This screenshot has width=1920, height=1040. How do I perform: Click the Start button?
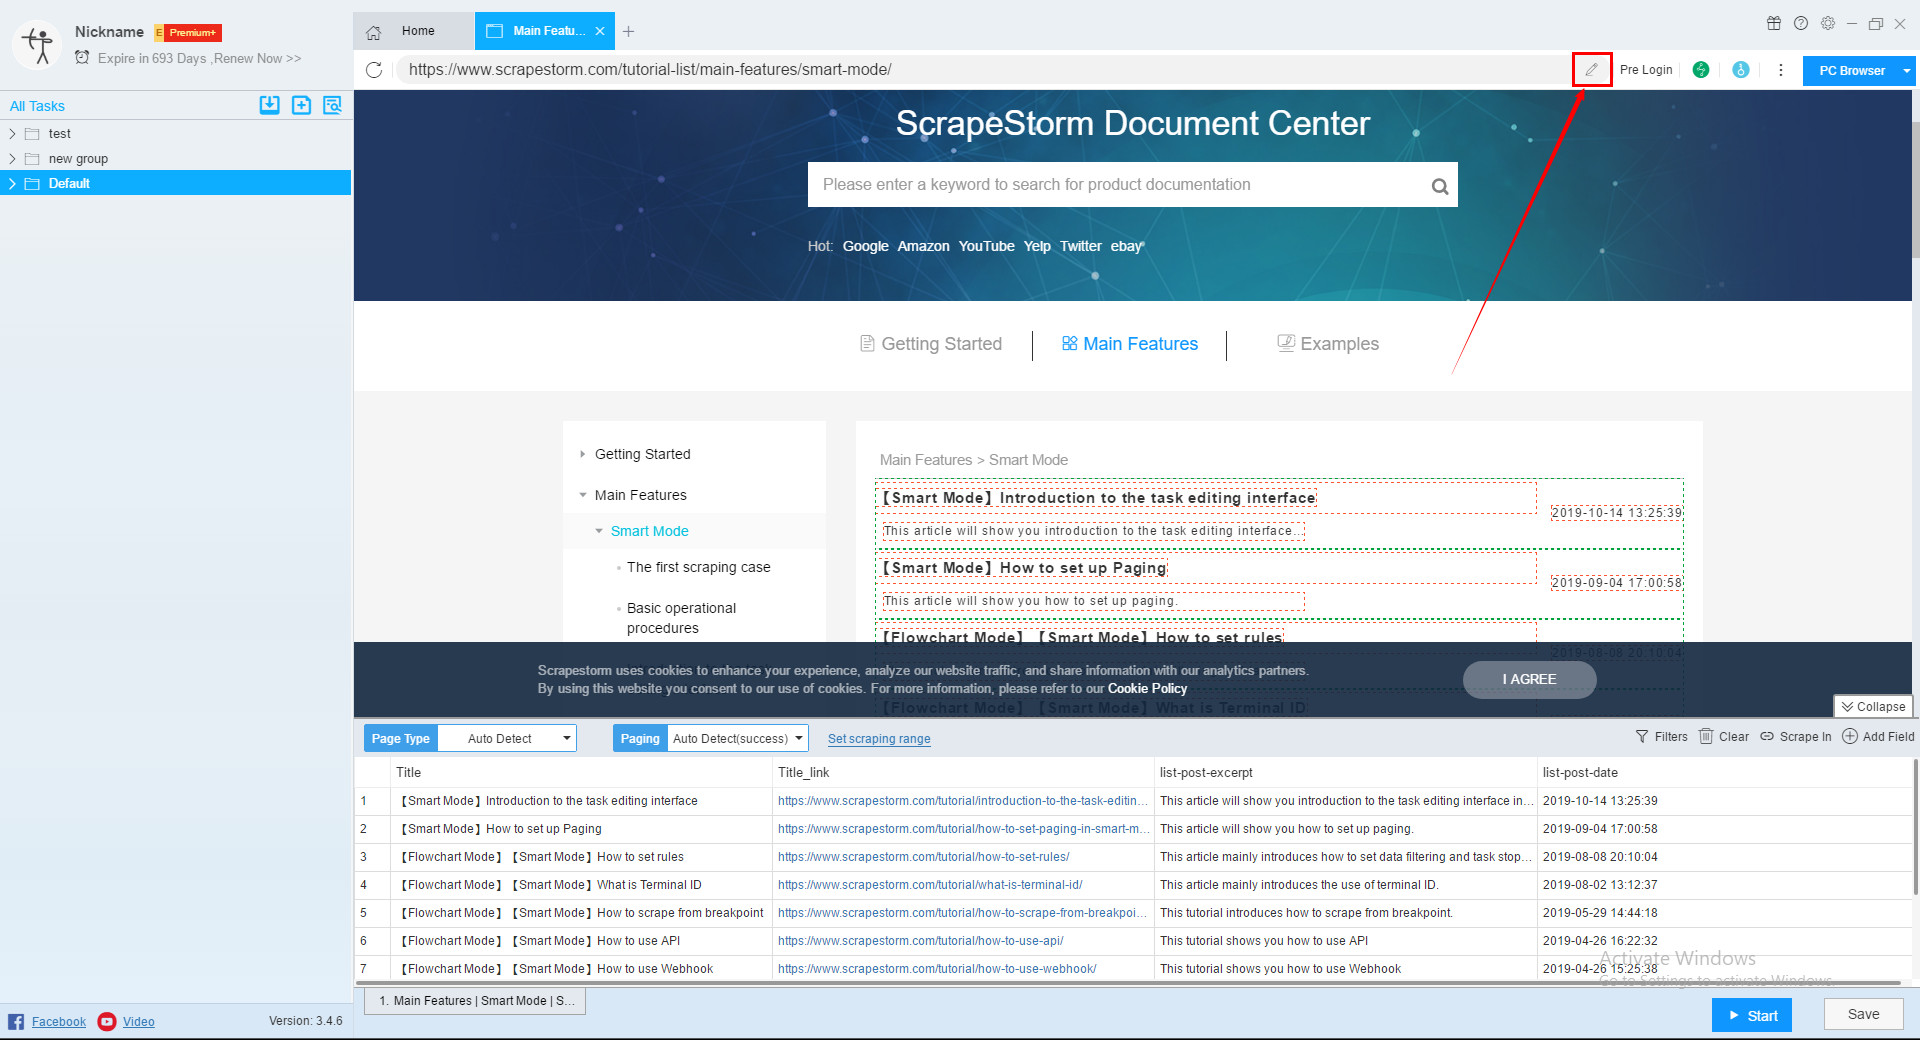coord(1752,1015)
